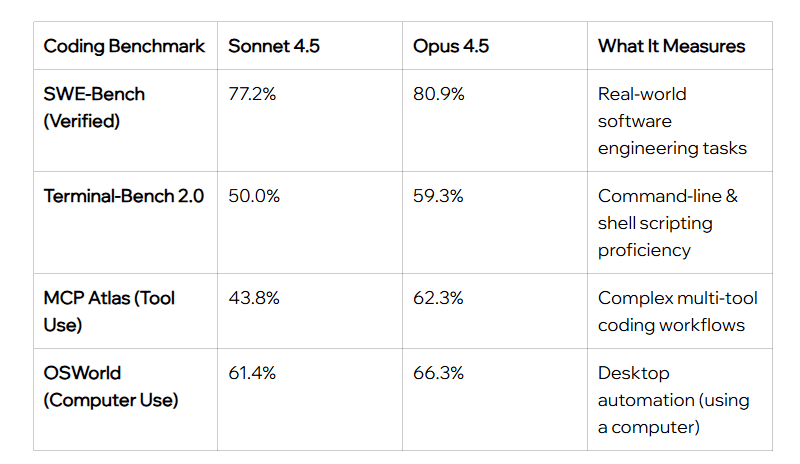The width and height of the screenshot is (800, 464).
Task: Click the 59.3% Terminal-Bench score
Action: click(438, 196)
